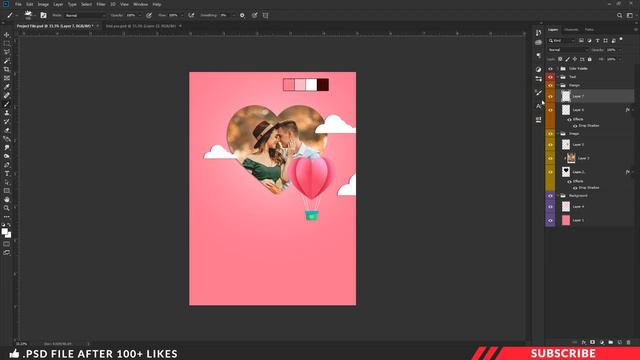640x360 pixels.
Task: Select the Crop tool
Action: point(7,69)
